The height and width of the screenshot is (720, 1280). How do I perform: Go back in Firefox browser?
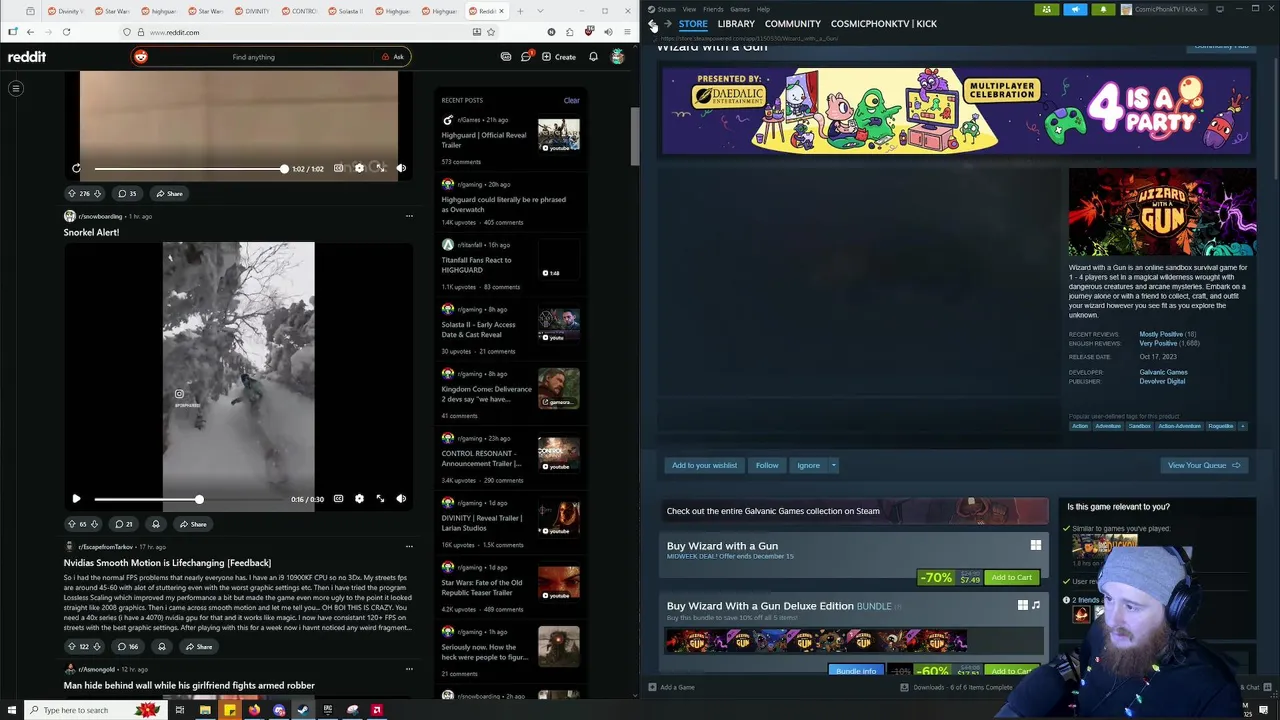point(30,32)
